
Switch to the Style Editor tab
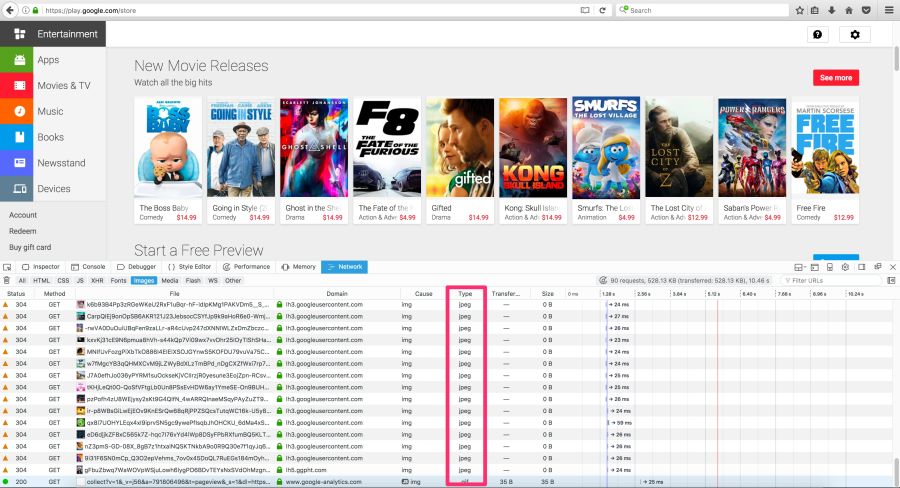[x=190, y=267]
